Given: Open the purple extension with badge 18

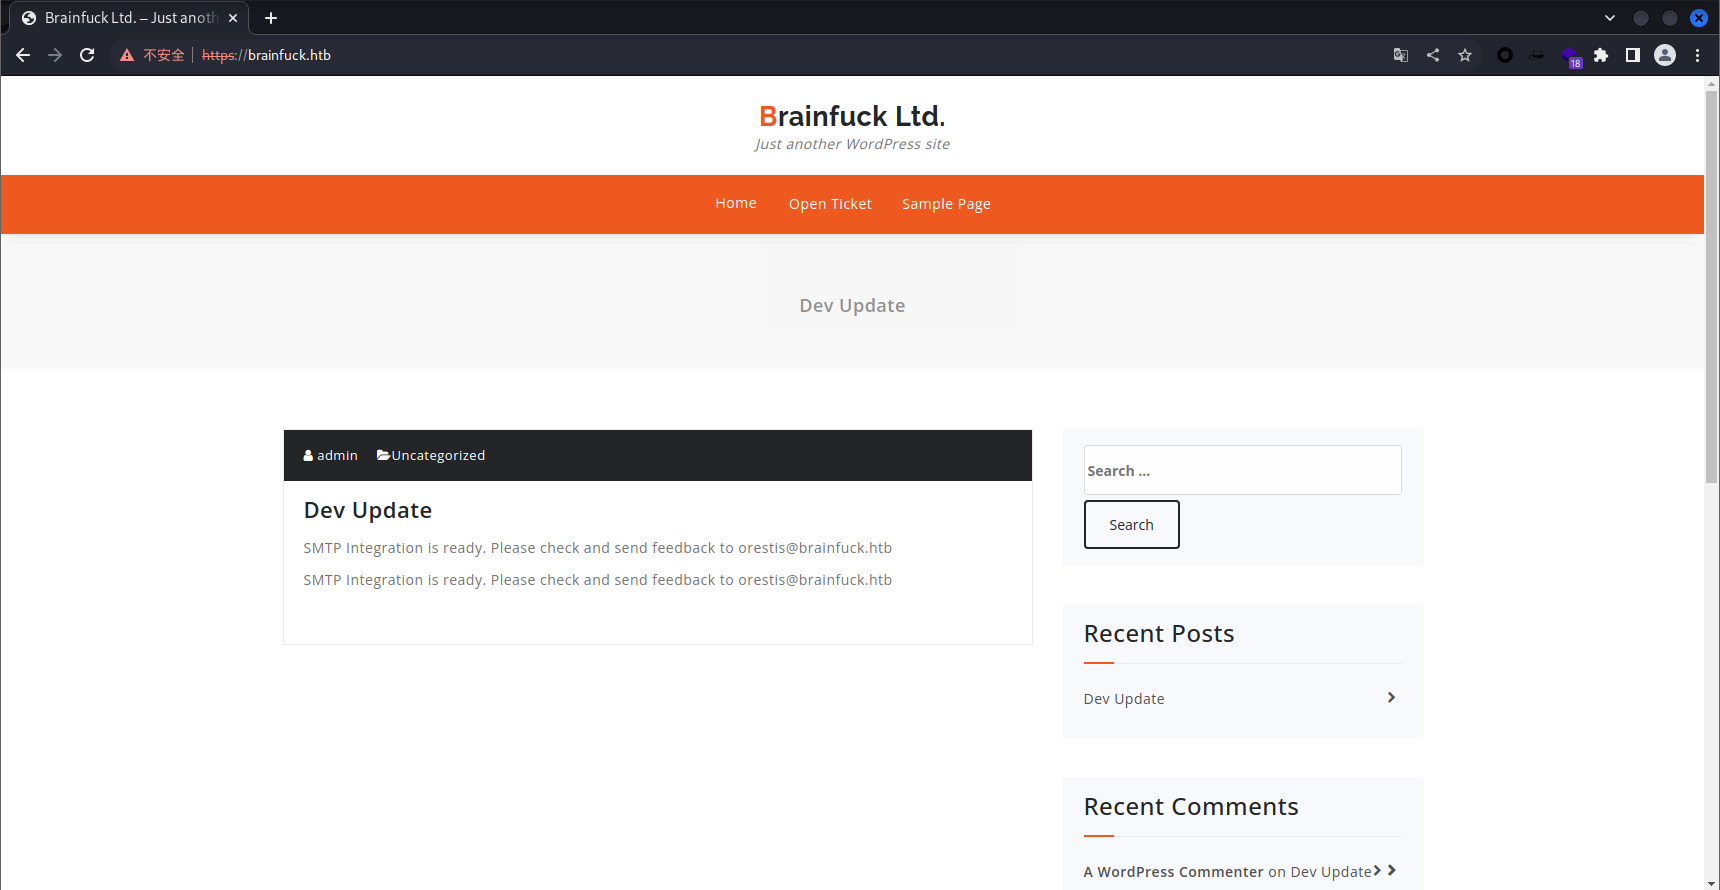Looking at the screenshot, I should click(1570, 56).
